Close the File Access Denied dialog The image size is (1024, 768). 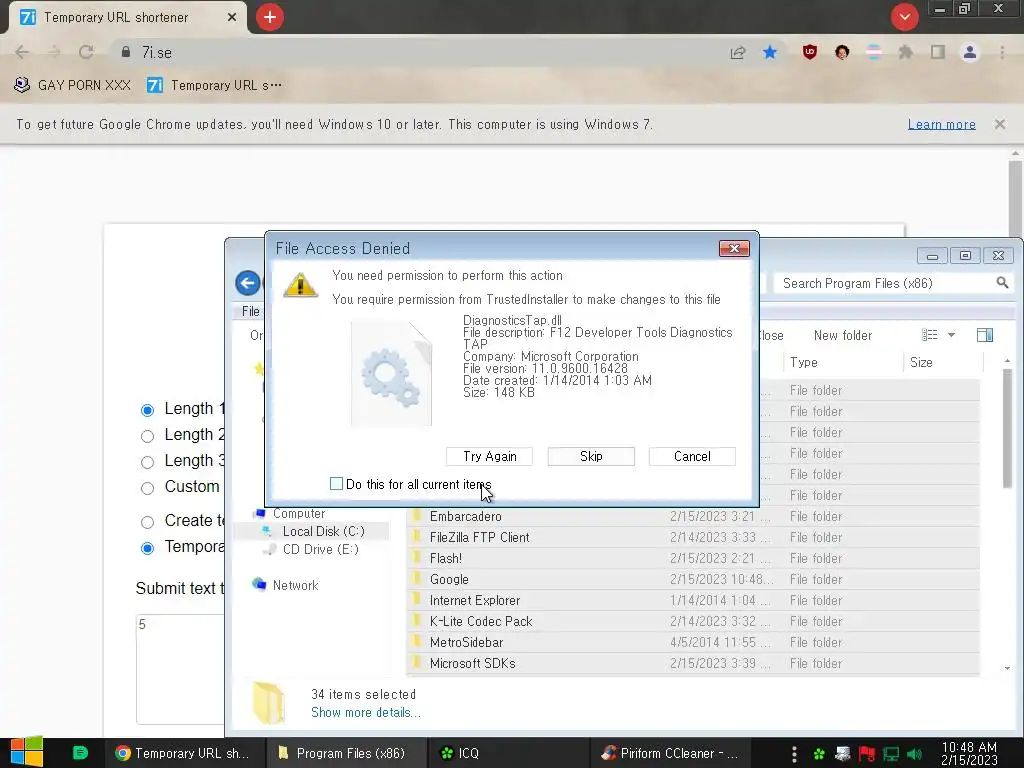click(x=734, y=249)
